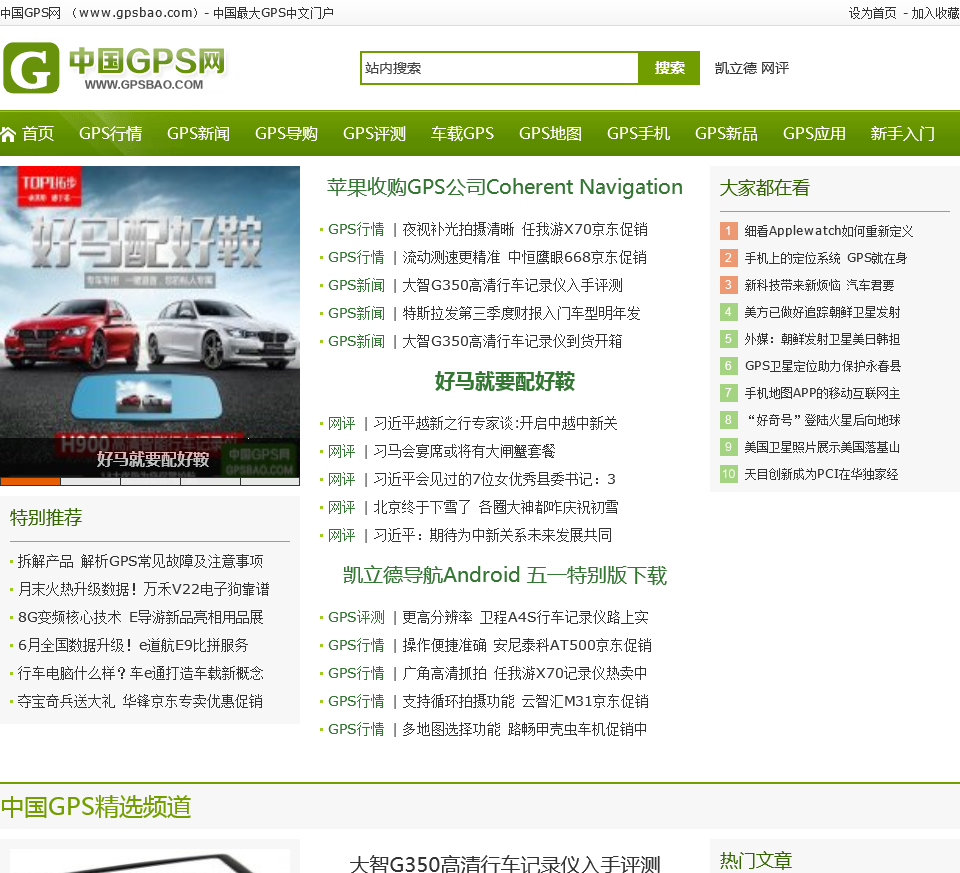
Task: Click the green 搜索 search button
Action: tap(669, 68)
